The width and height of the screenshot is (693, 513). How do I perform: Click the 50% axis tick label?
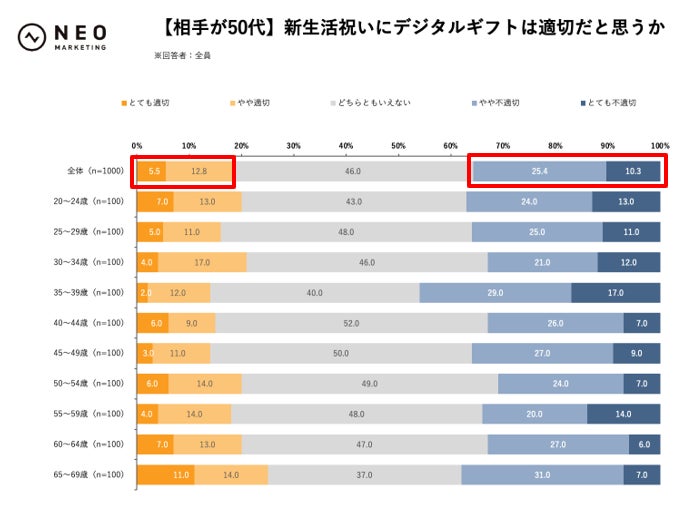coord(398,146)
